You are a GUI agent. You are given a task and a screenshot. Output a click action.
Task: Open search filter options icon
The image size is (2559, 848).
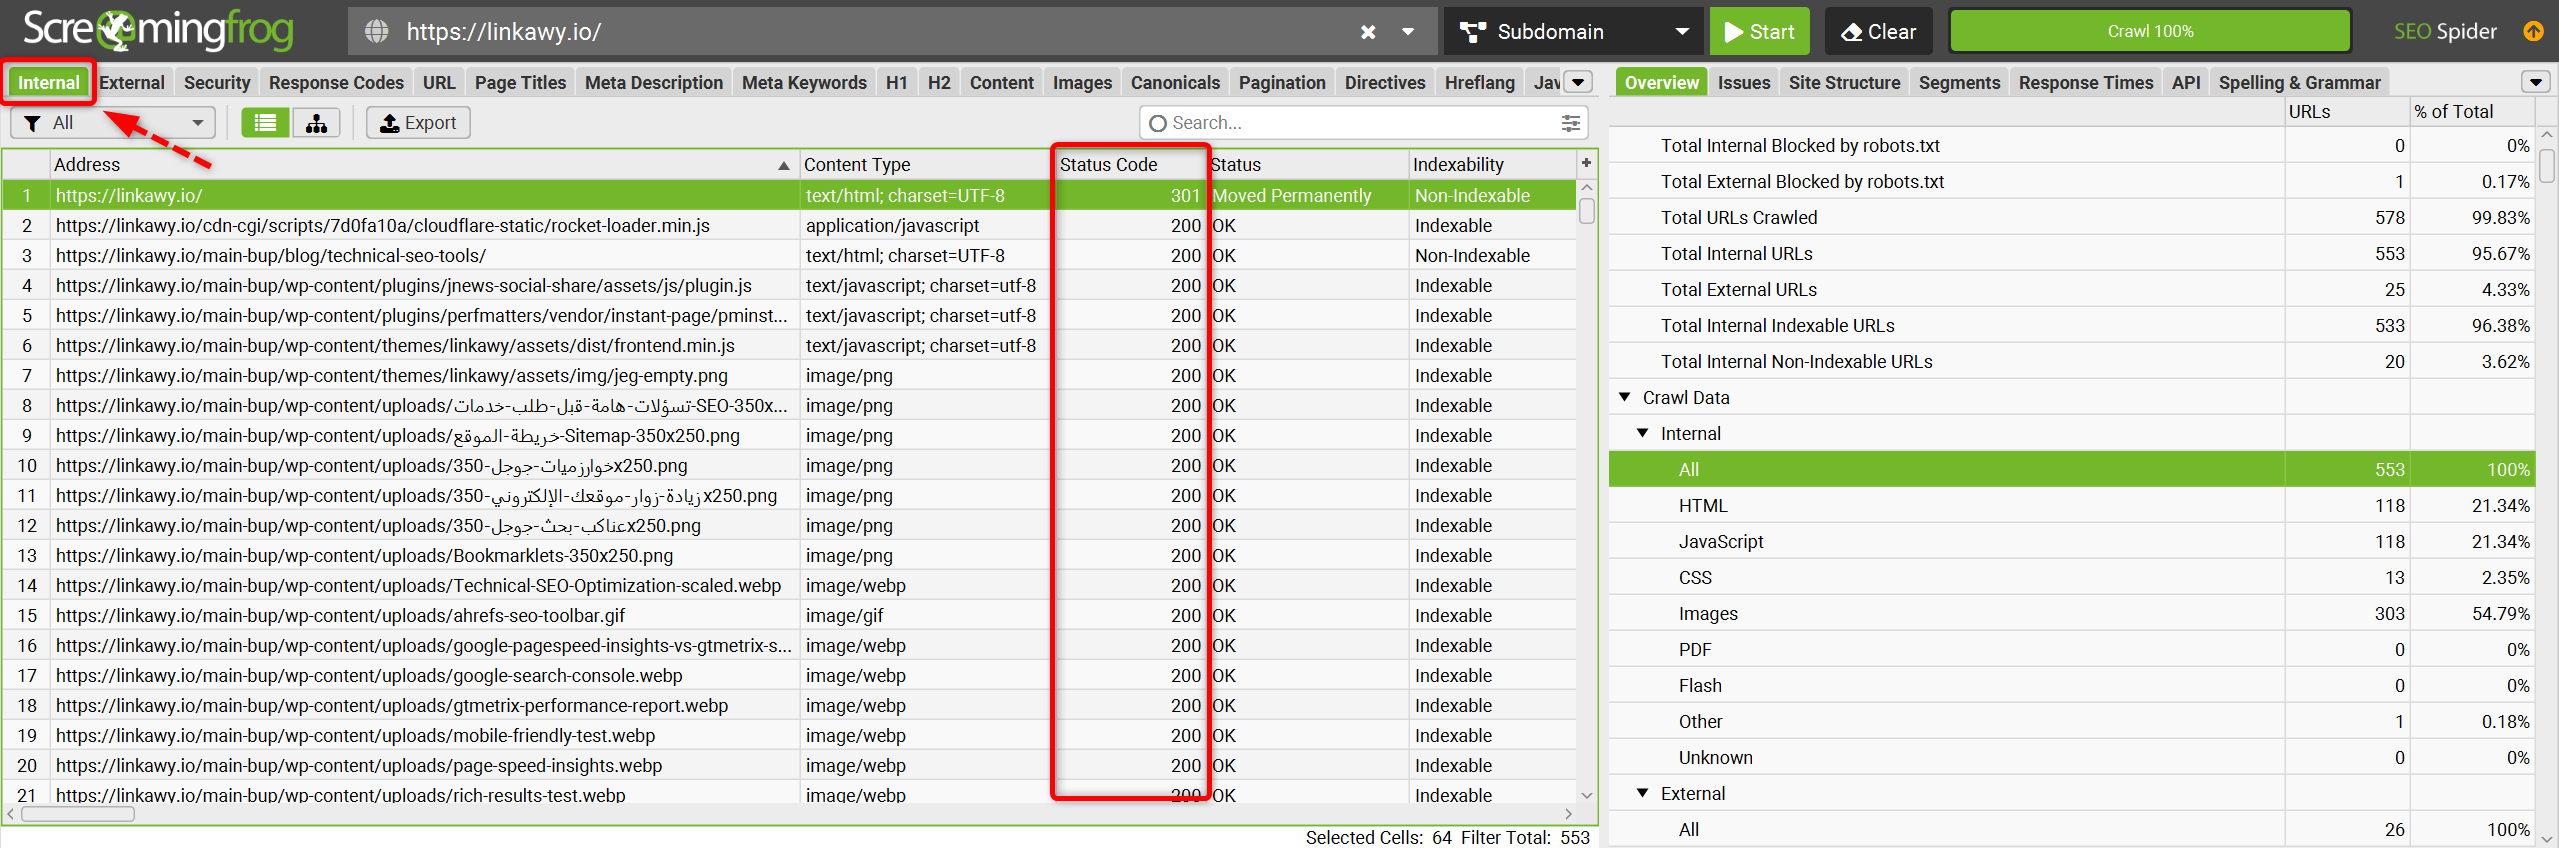pos(1570,123)
